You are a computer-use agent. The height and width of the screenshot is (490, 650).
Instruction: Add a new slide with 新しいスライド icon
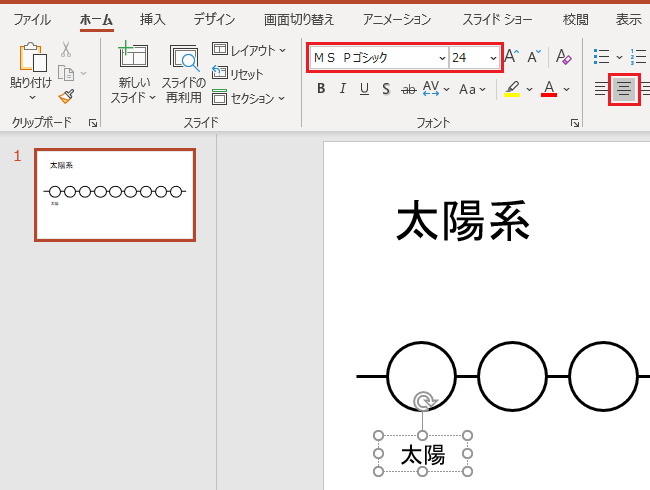[133, 55]
